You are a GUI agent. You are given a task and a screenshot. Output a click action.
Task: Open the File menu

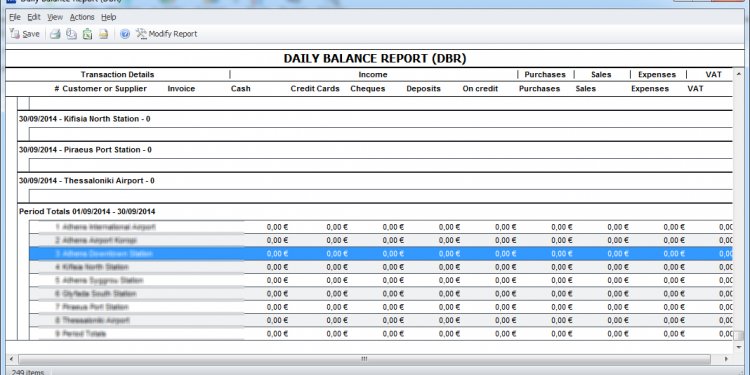tap(15, 17)
